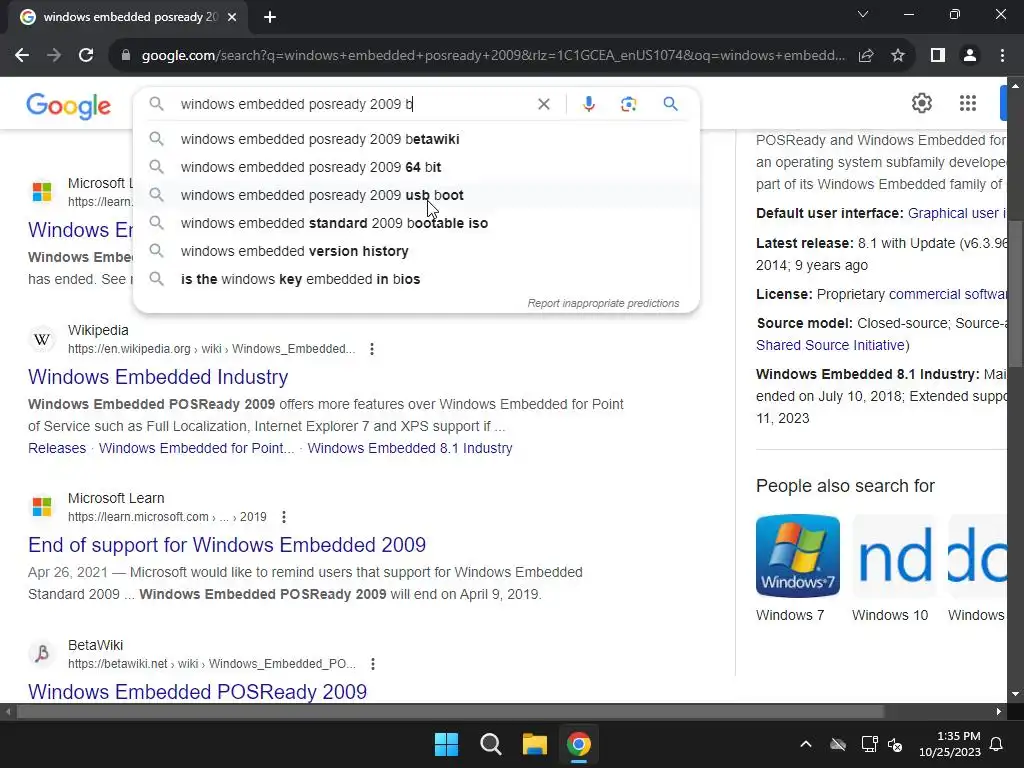Search by image with Google Lens

[x=628, y=104]
